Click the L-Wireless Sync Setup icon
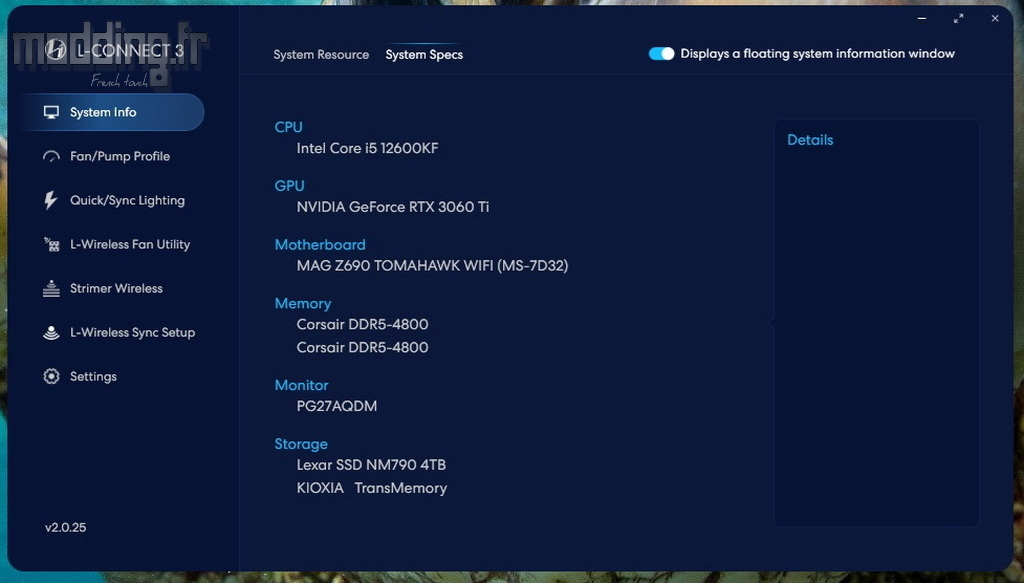The image size is (1024, 583). coord(51,332)
